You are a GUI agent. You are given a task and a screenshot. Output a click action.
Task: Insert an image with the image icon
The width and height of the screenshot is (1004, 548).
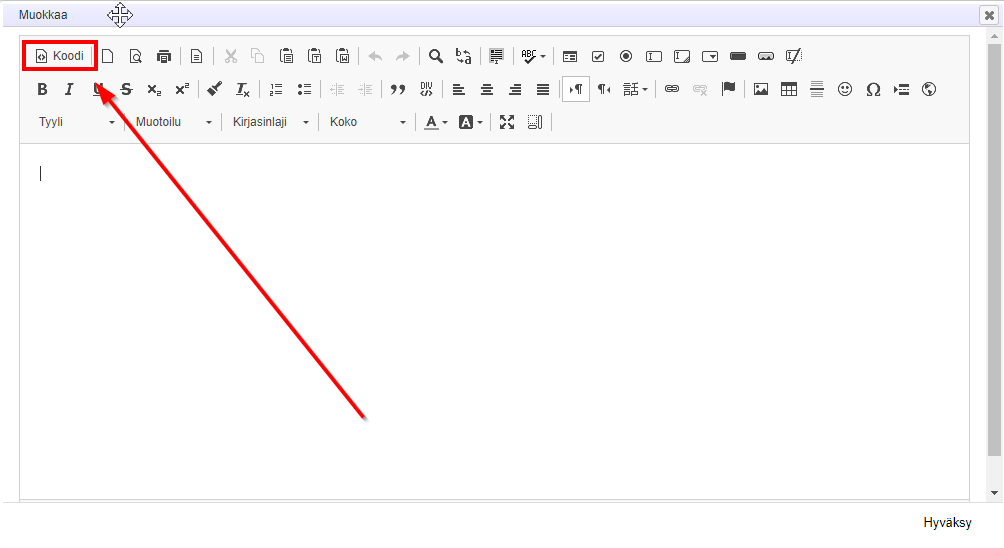(x=761, y=90)
